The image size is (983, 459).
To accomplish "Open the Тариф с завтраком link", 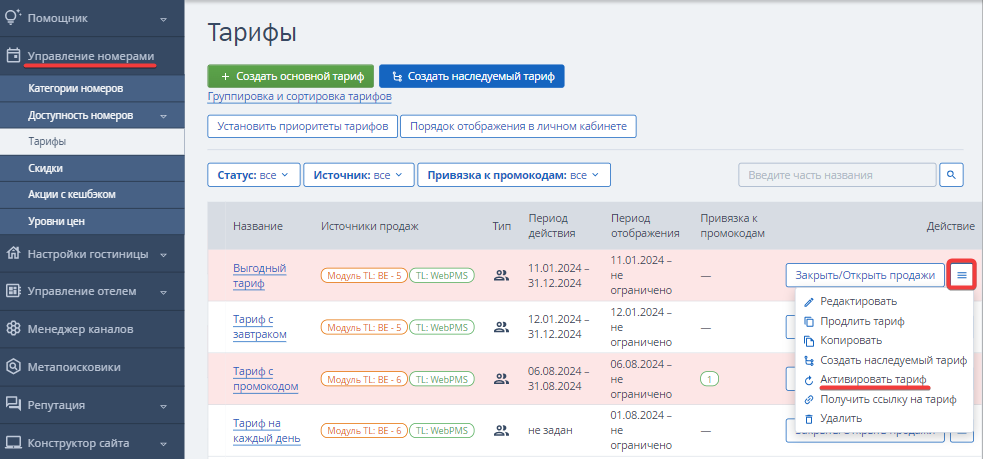I will point(260,327).
